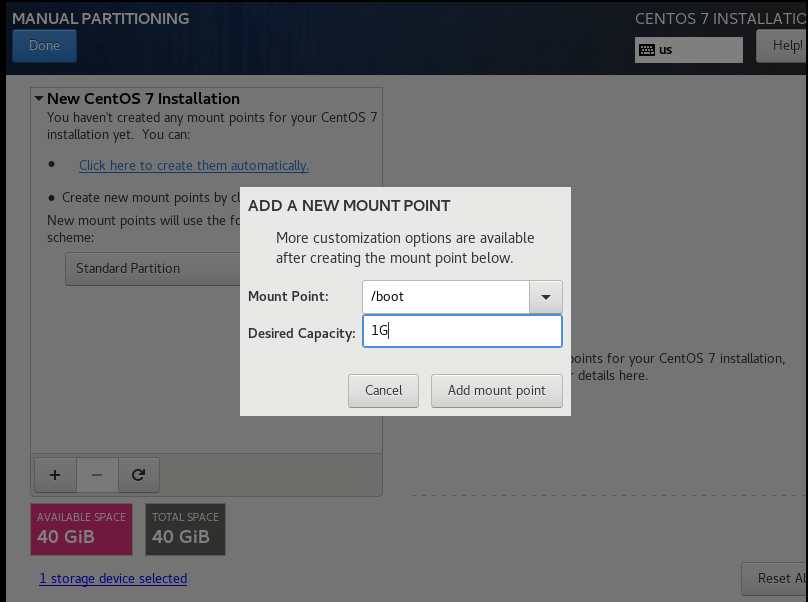Screen dimensions: 808x602
Task: Open the Standard Partition scheme dropdown
Action: pyautogui.click(x=153, y=269)
